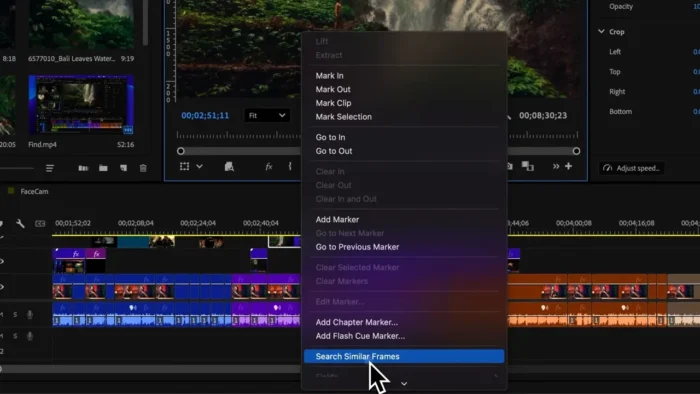
Task: Collapse the Crop effect section
Action: tap(601, 32)
